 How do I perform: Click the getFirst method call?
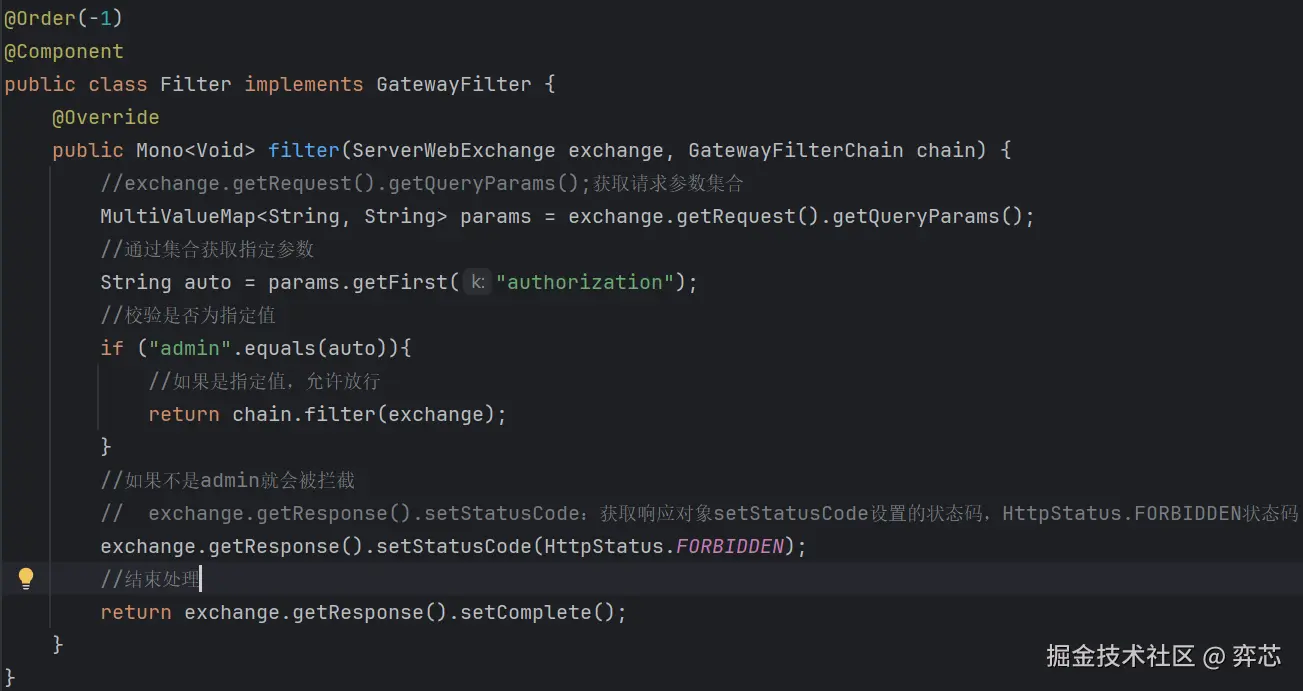click(399, 282)
